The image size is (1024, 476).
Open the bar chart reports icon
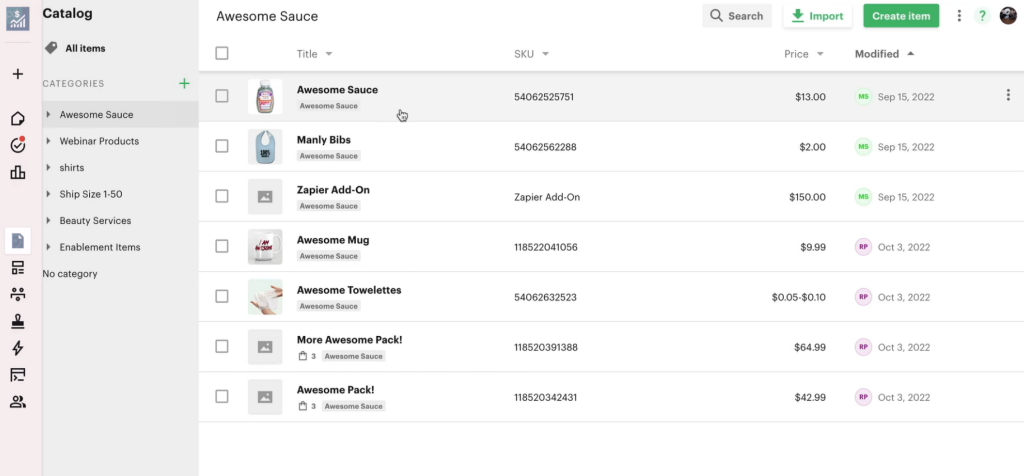pyautogui.click(x=17, y=172)
